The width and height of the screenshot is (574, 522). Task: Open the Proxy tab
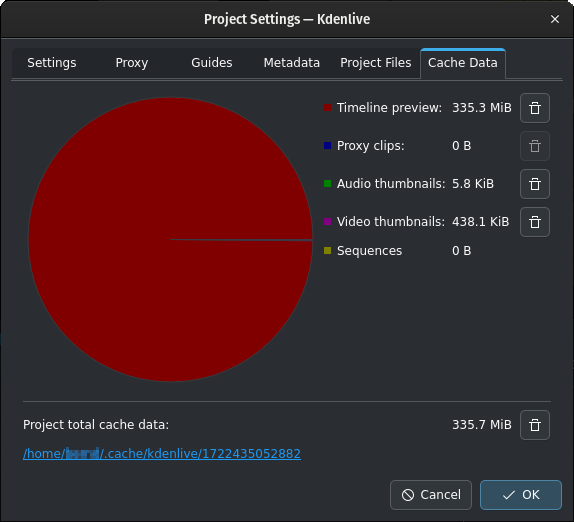pos(132,63)
